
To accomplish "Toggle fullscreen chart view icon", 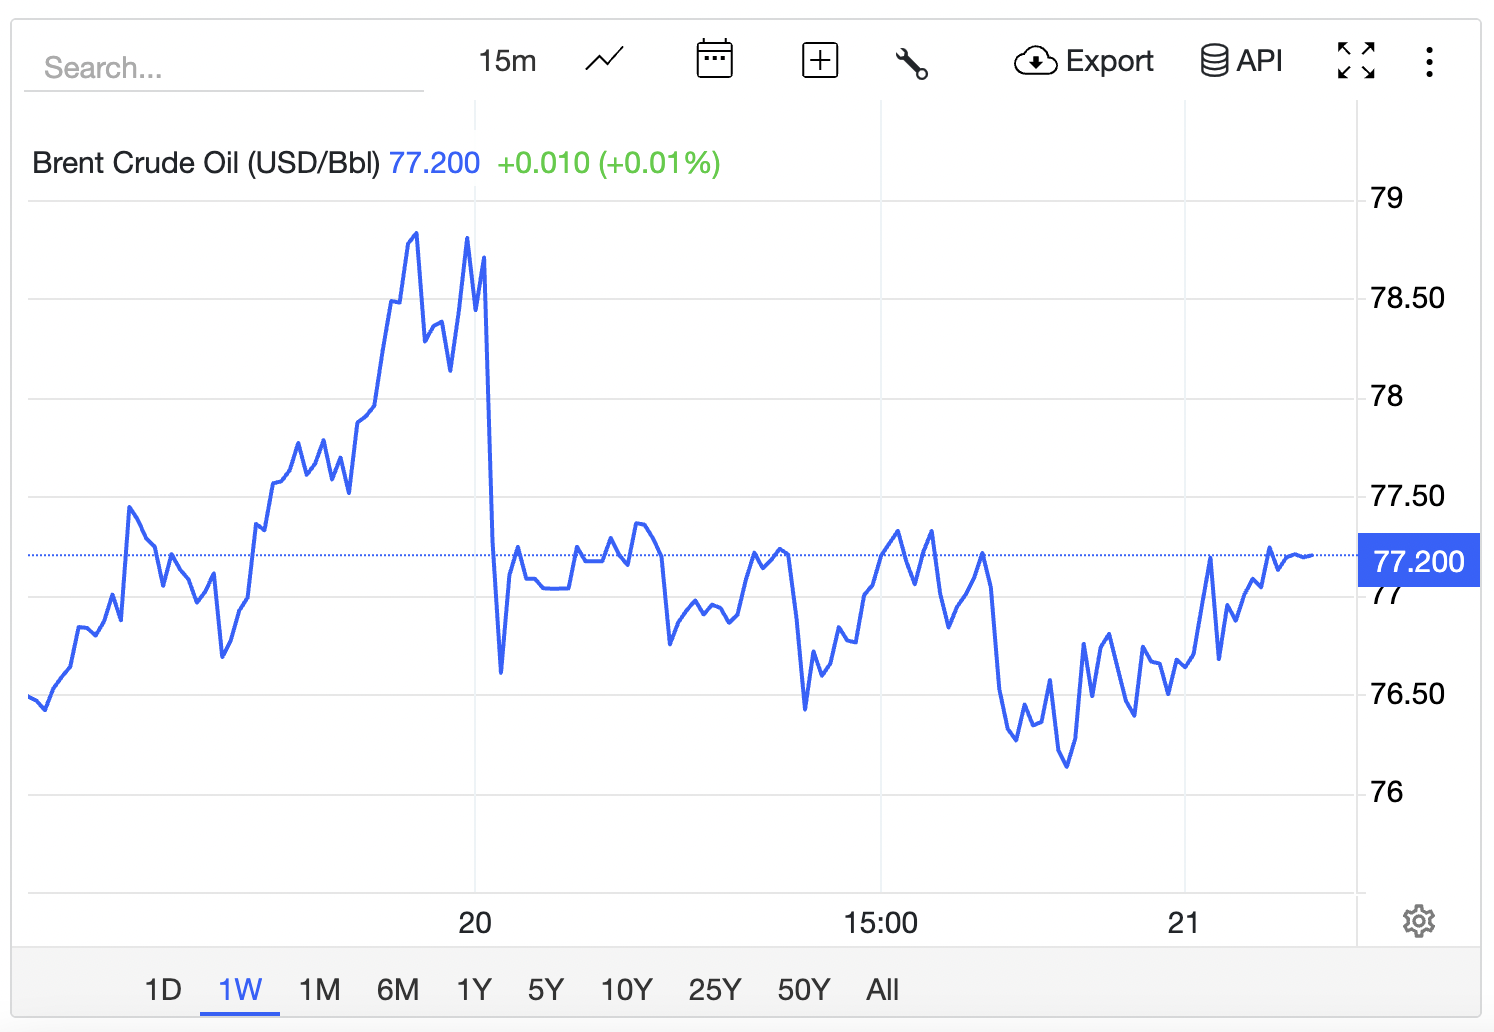I will pyautogui.click(x=1356, y=61).
